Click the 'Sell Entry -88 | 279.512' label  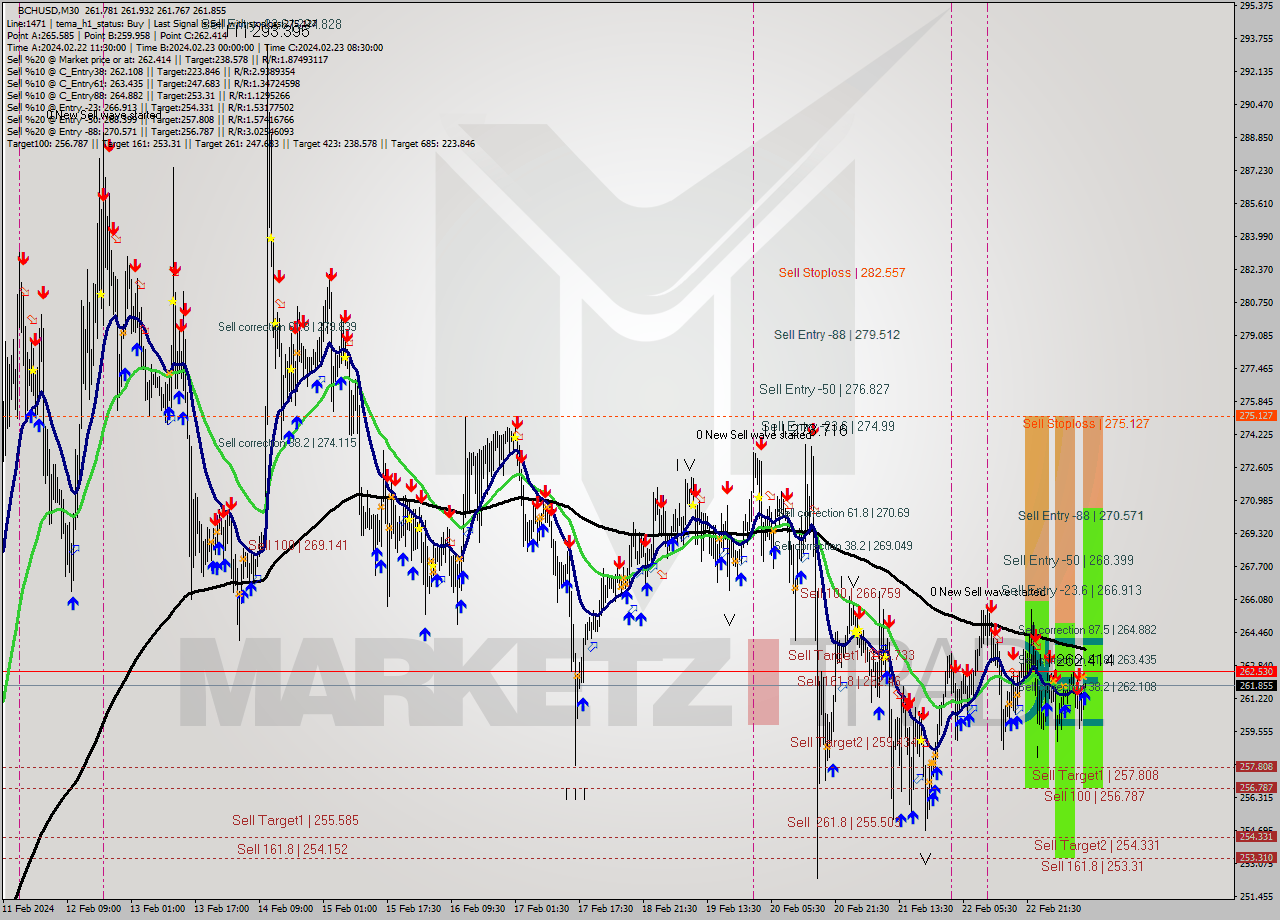coord(836,334)
